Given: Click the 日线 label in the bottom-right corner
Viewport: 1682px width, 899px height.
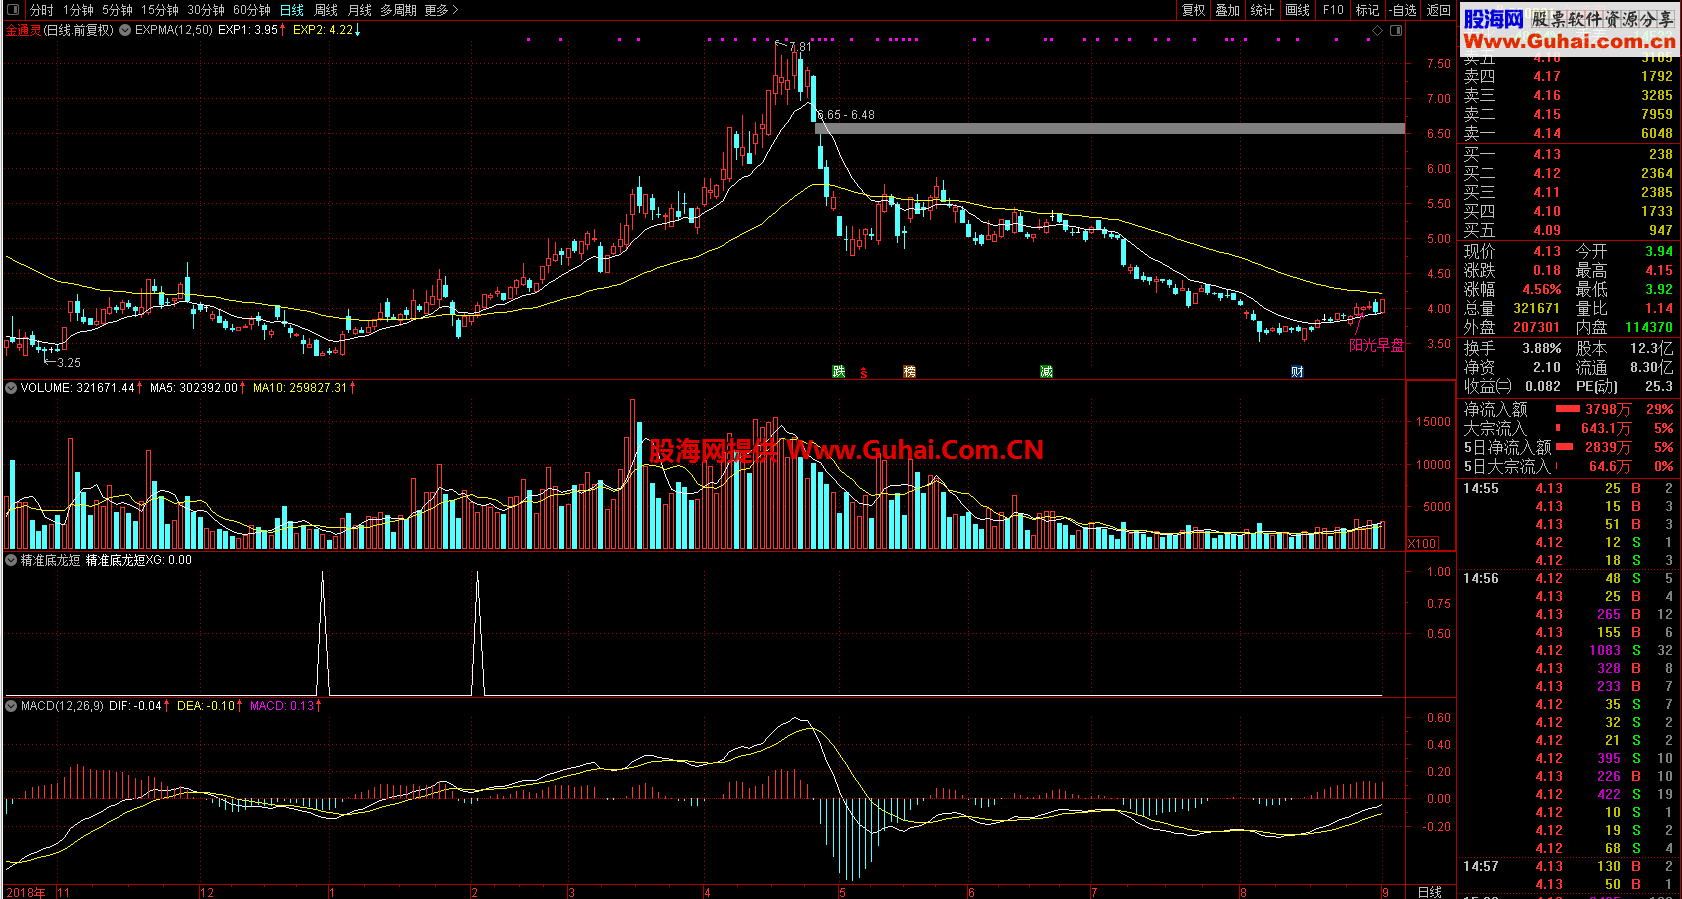Looking at the screenshot, I should click(1430, 892).
